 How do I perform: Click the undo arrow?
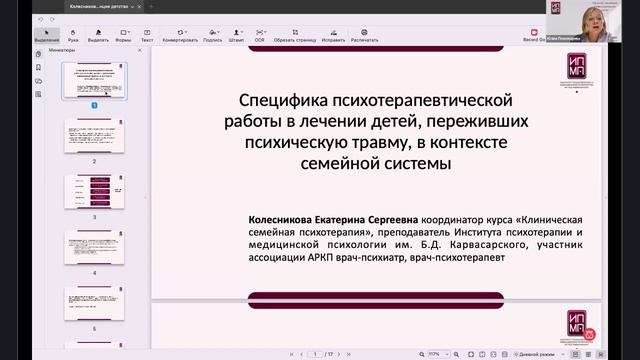(41, 19)
